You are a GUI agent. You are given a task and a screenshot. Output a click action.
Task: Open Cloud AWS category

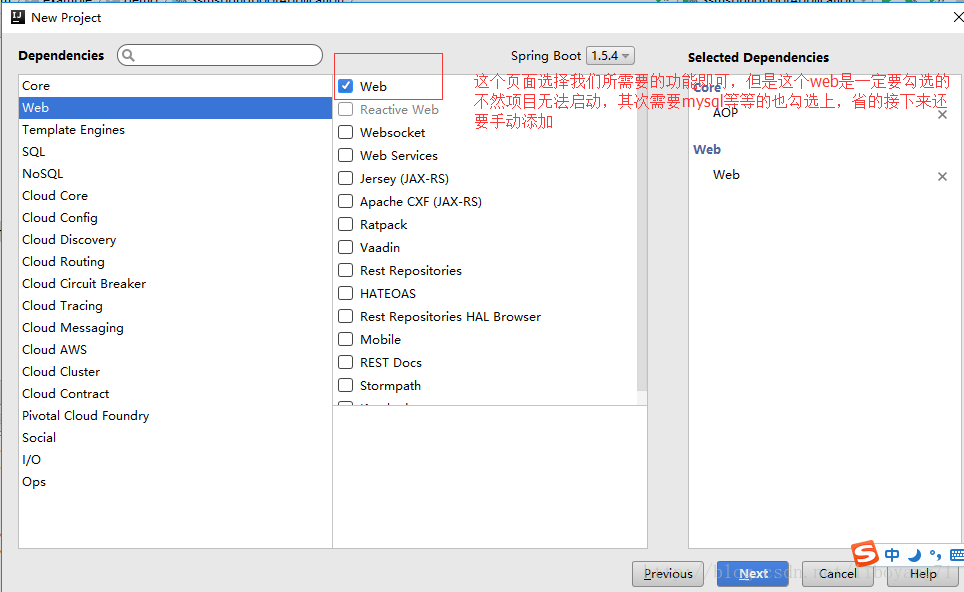[175, 350]
